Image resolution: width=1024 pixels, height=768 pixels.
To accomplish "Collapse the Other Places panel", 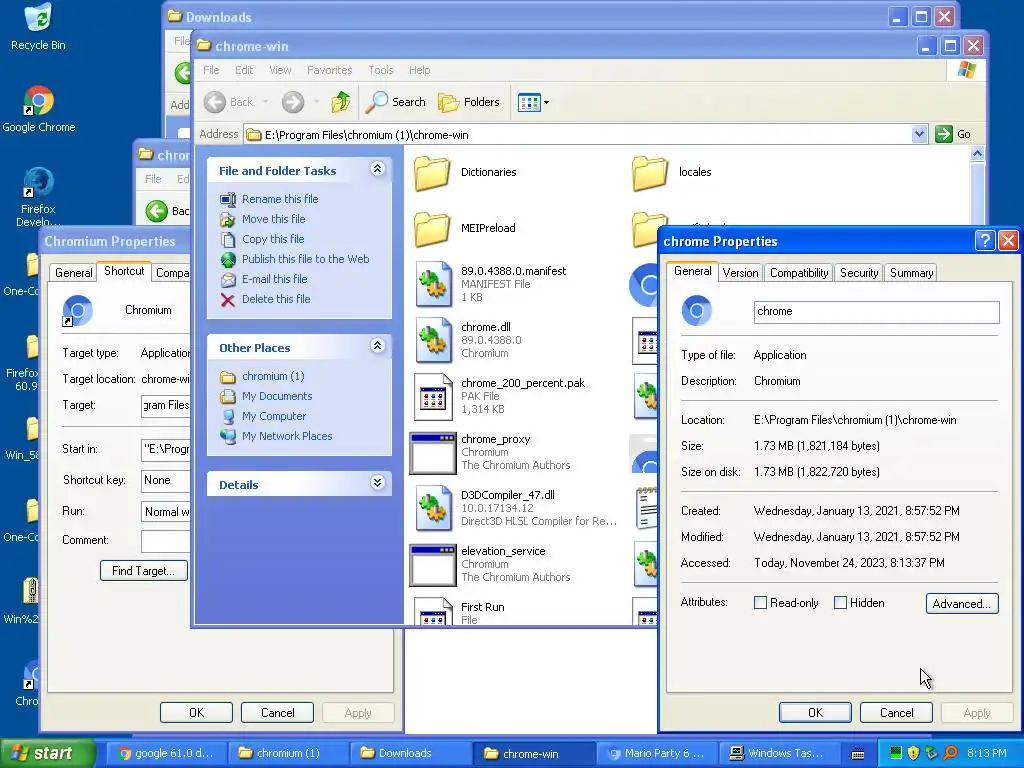I will [377, 346].
